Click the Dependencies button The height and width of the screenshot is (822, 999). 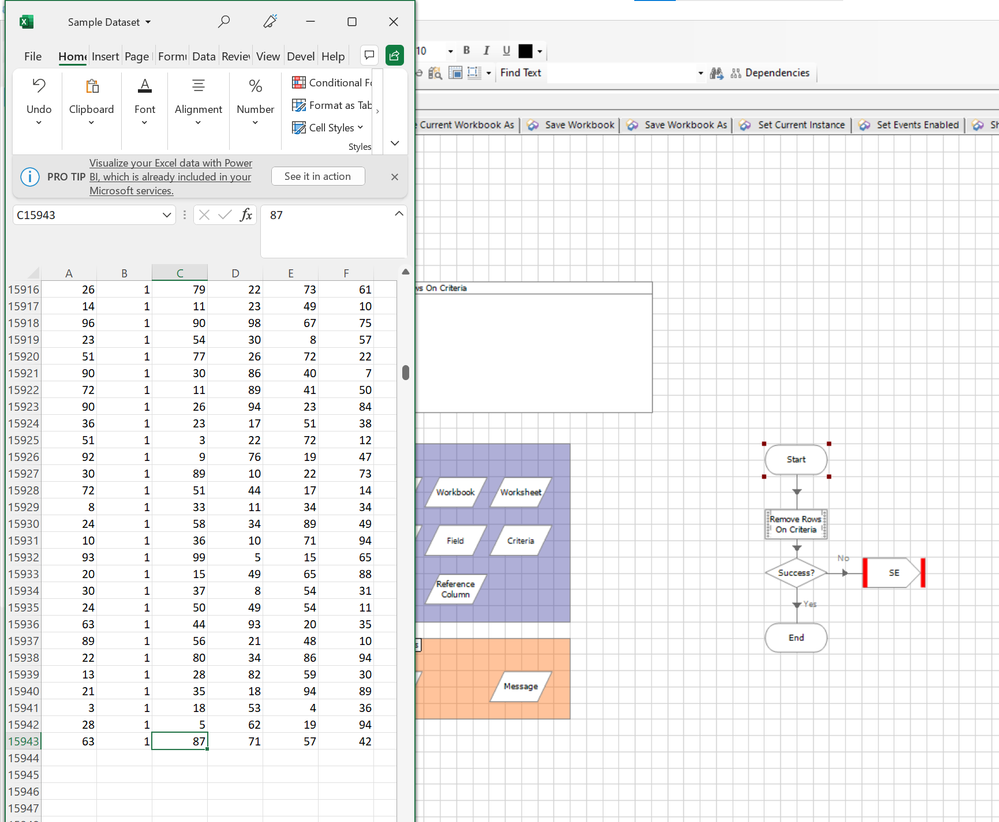(x=770, y=73)
